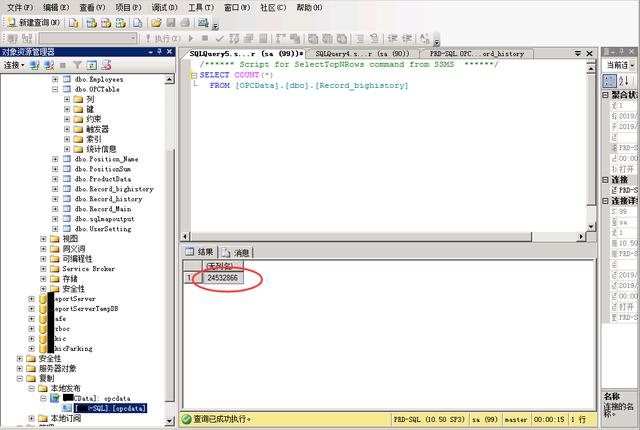Toggle Include Client Statistics icon

[295, 38]
